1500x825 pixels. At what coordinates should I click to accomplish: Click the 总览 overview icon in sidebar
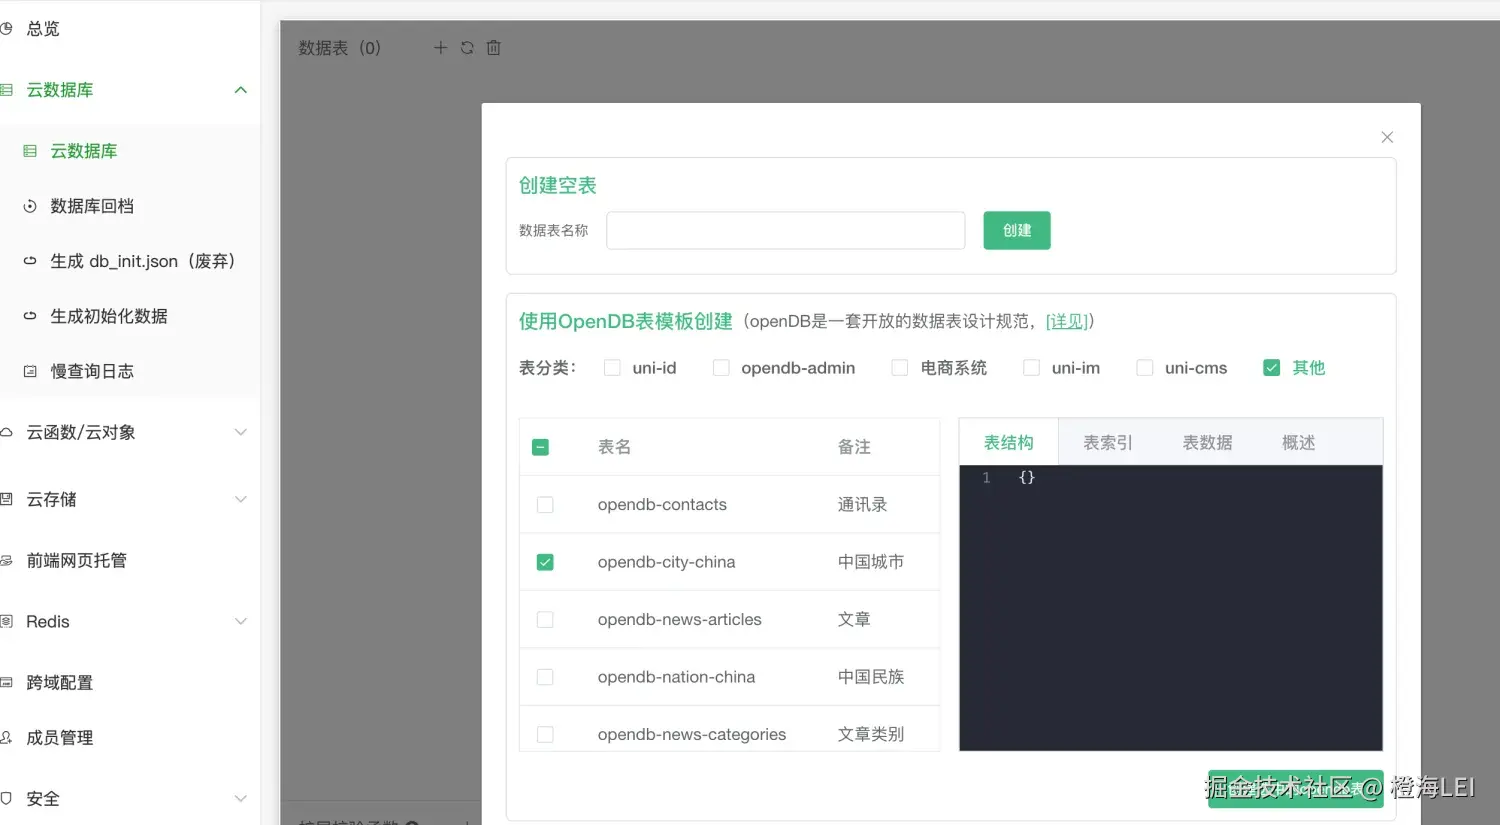6,29
